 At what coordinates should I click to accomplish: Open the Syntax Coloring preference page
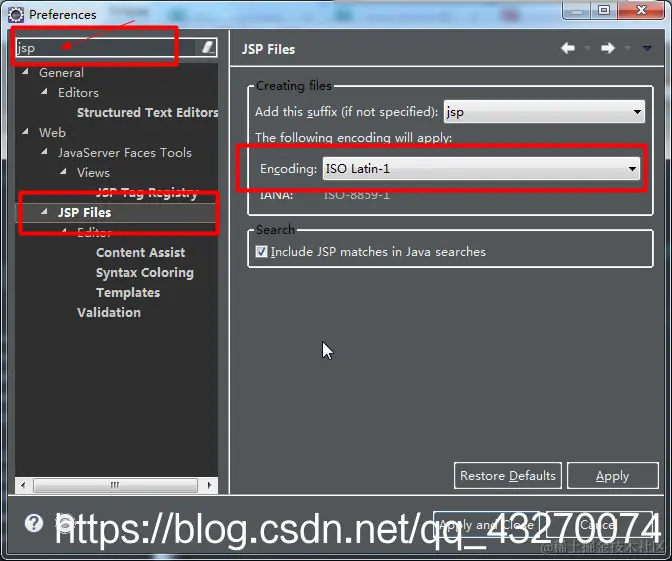tap(145, 273)
